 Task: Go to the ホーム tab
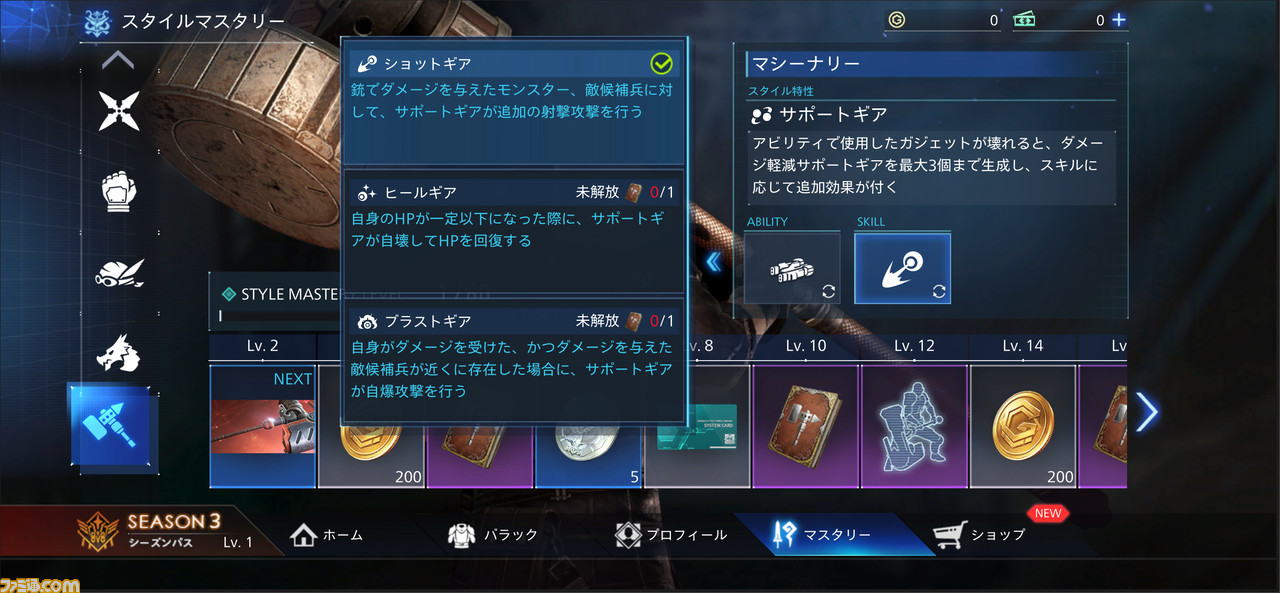coord(327,535)
